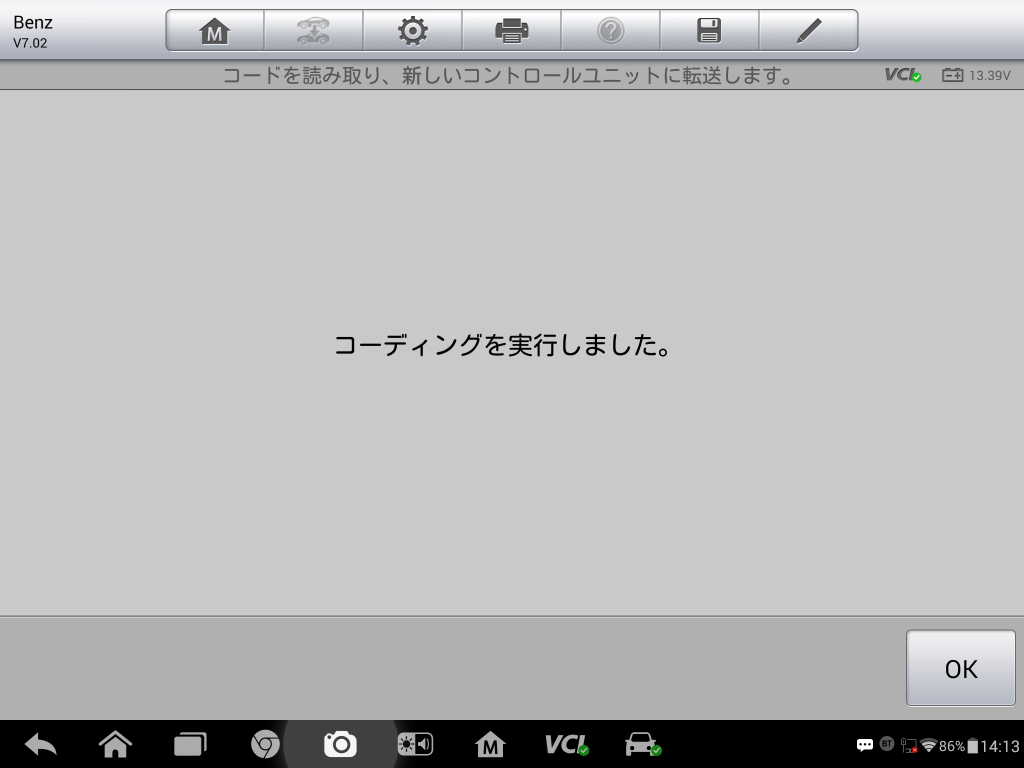Open the message notification in status tray
The image size is (1024, 768).
[x=865, y=745]
